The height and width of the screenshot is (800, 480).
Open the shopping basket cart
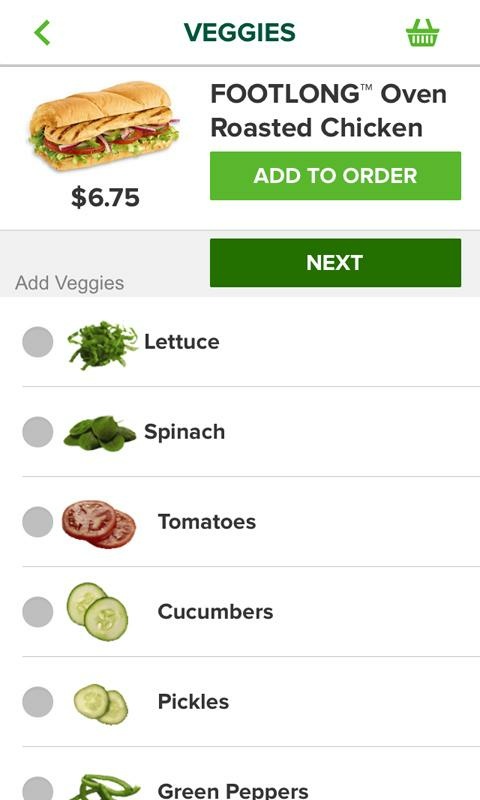pyautogui.click(x=422, y=33)
